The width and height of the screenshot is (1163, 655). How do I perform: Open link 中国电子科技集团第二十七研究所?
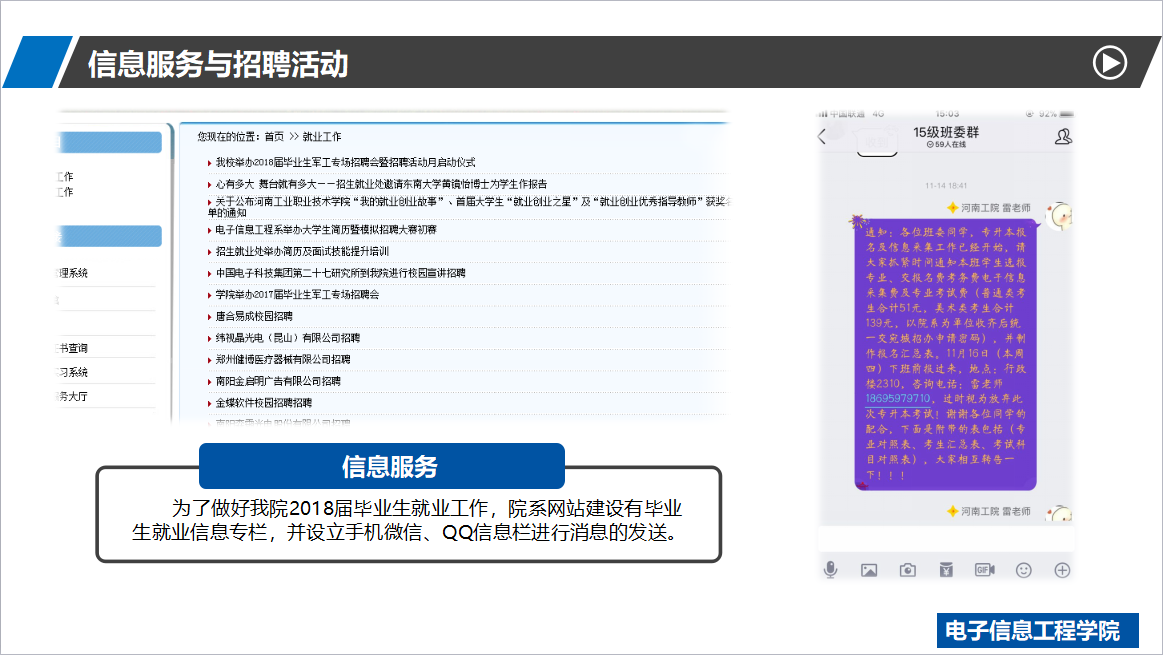[340, 273]
